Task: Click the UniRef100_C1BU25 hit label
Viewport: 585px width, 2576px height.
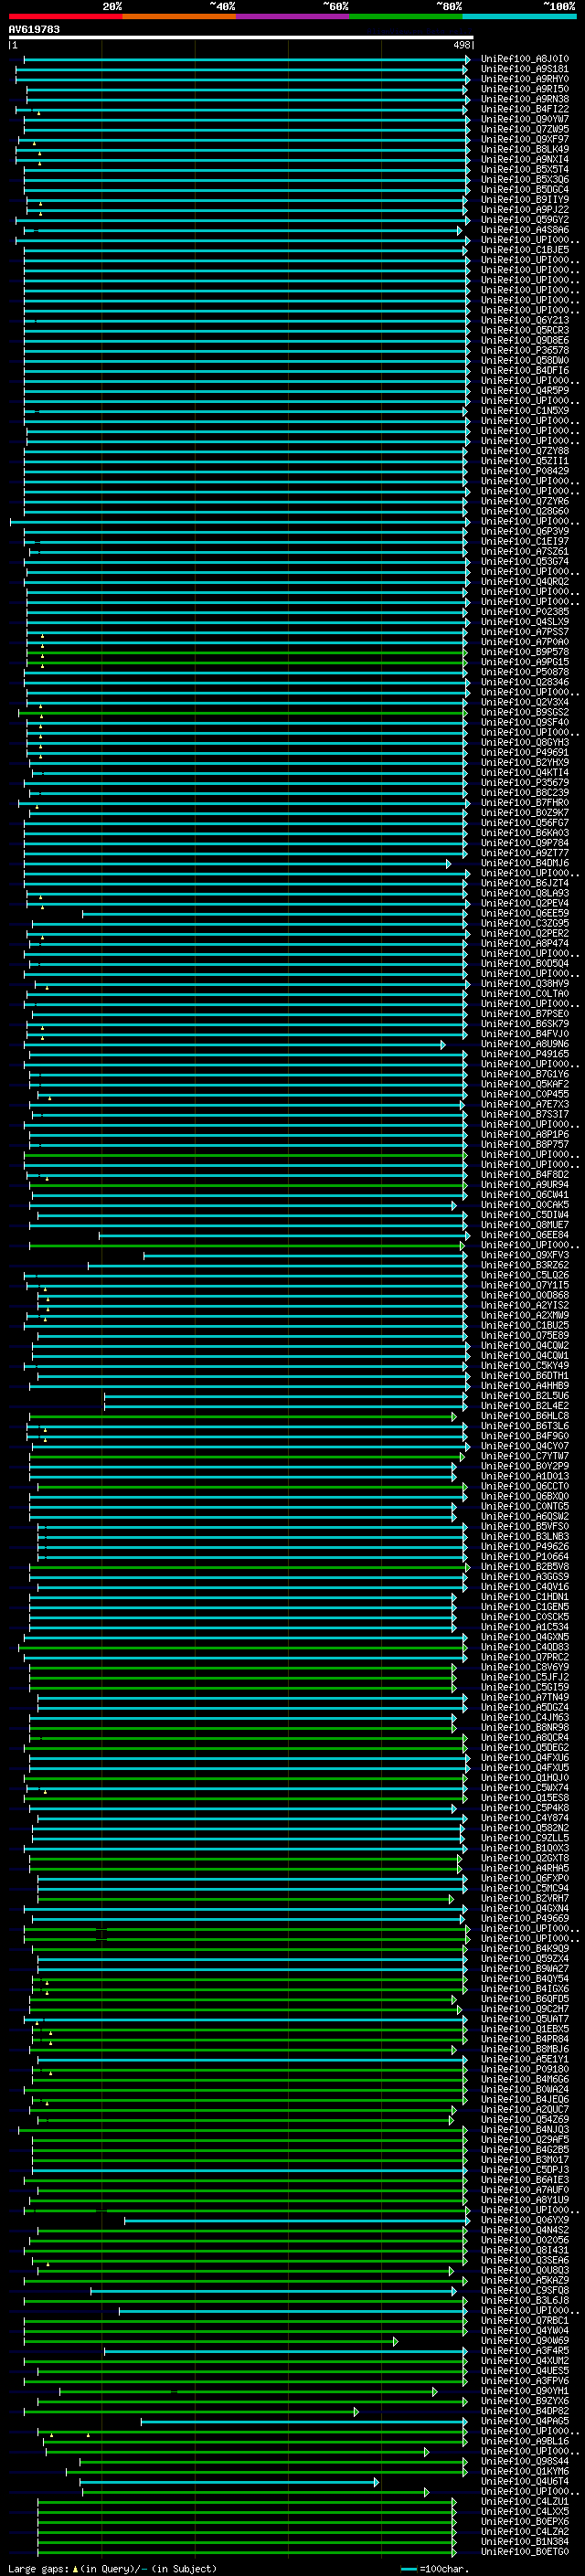Action: pos(525,1325)
